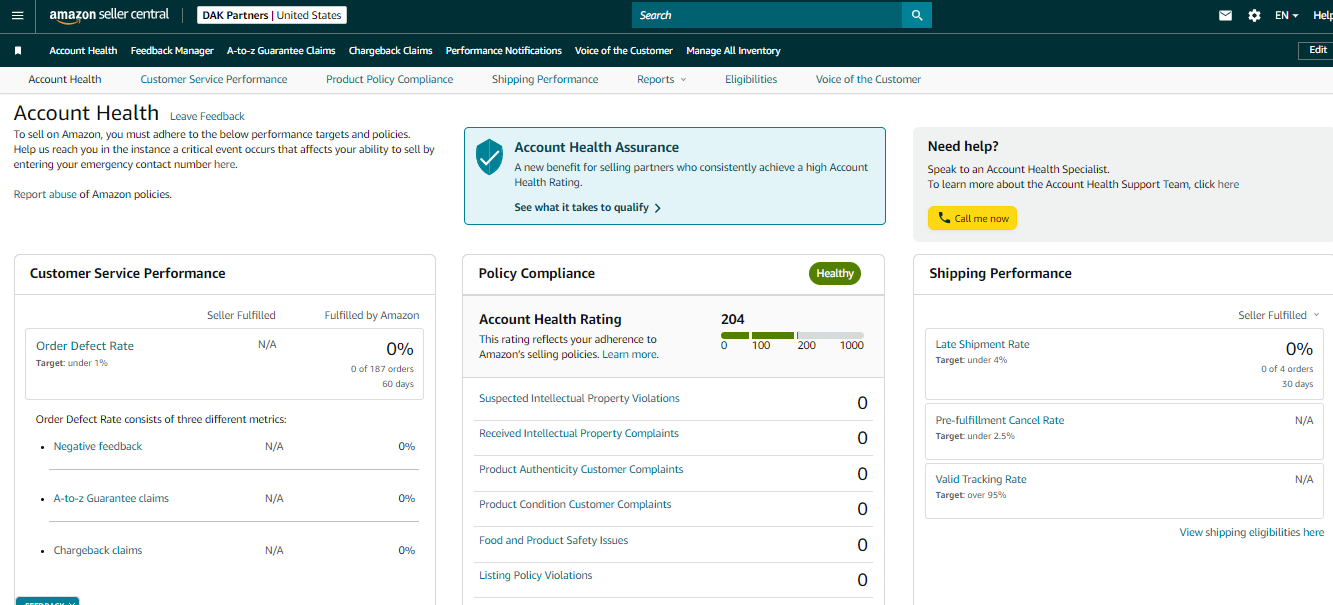The width and height of the screenshot is (1333, 605).
Task: Switch to Voice of the Customer tab
Action: click(x=868, y=79)
